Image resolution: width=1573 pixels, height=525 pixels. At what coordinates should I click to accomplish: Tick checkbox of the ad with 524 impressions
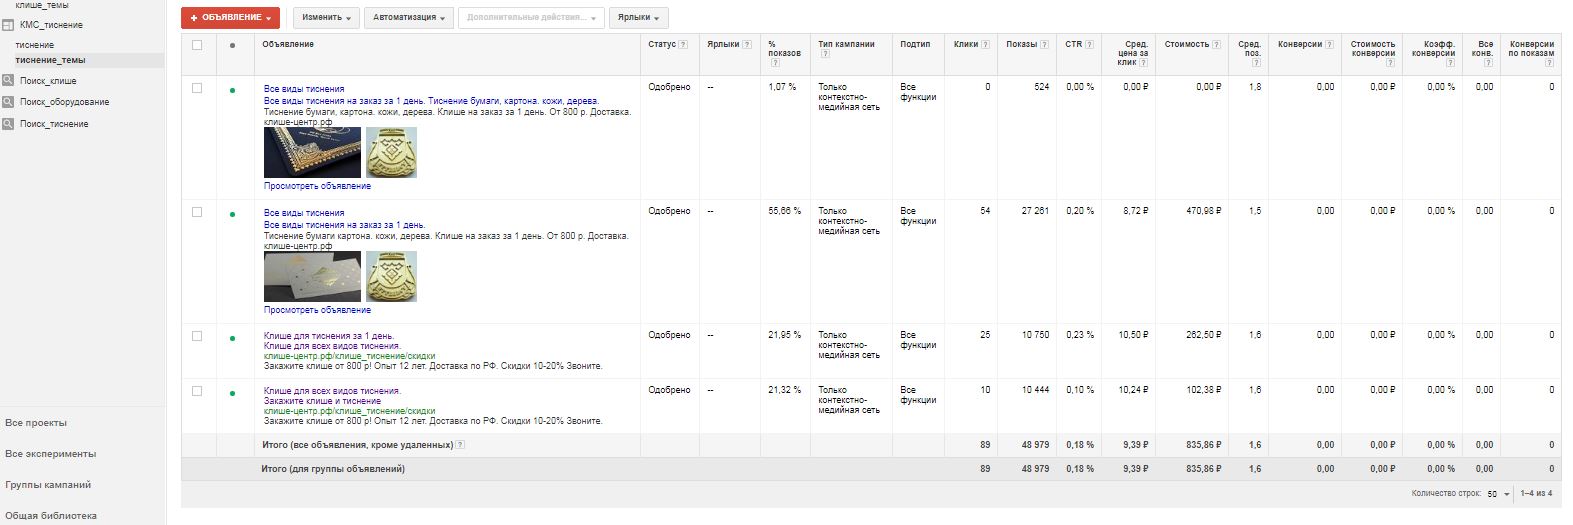tap(197, 88)
